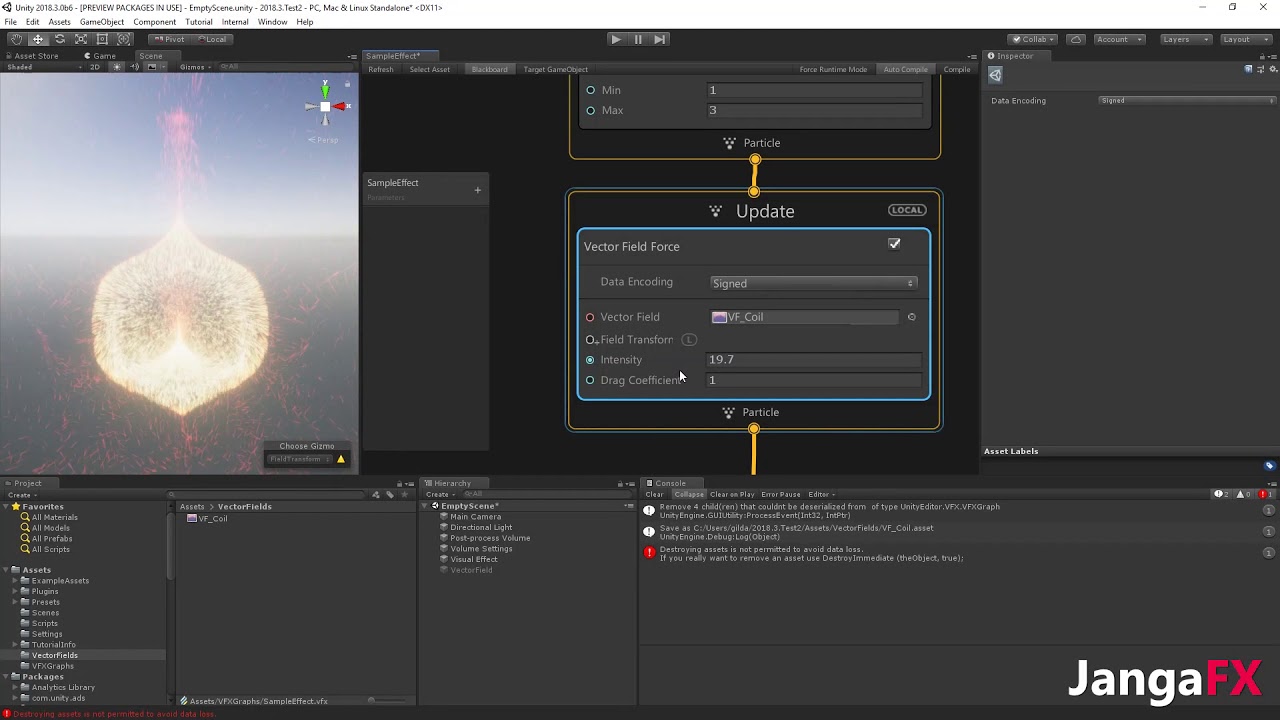This screenshot has width=1280, height=720.
Task: Open the Inspector Data Encoding dropdown
Action: tap(1187, 101)
